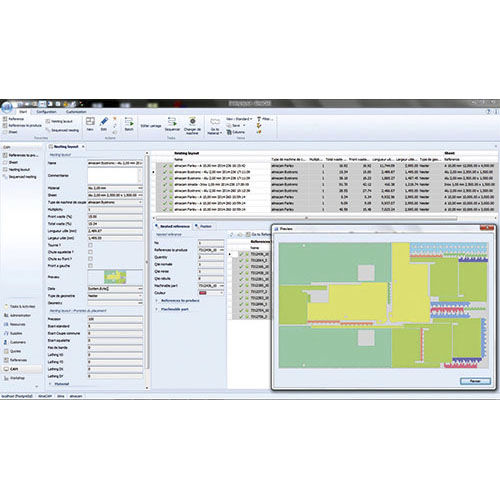Switch to the Start ribbon tab
The image size is (500, 500).
pyautogui.click(x=22, y=112)
